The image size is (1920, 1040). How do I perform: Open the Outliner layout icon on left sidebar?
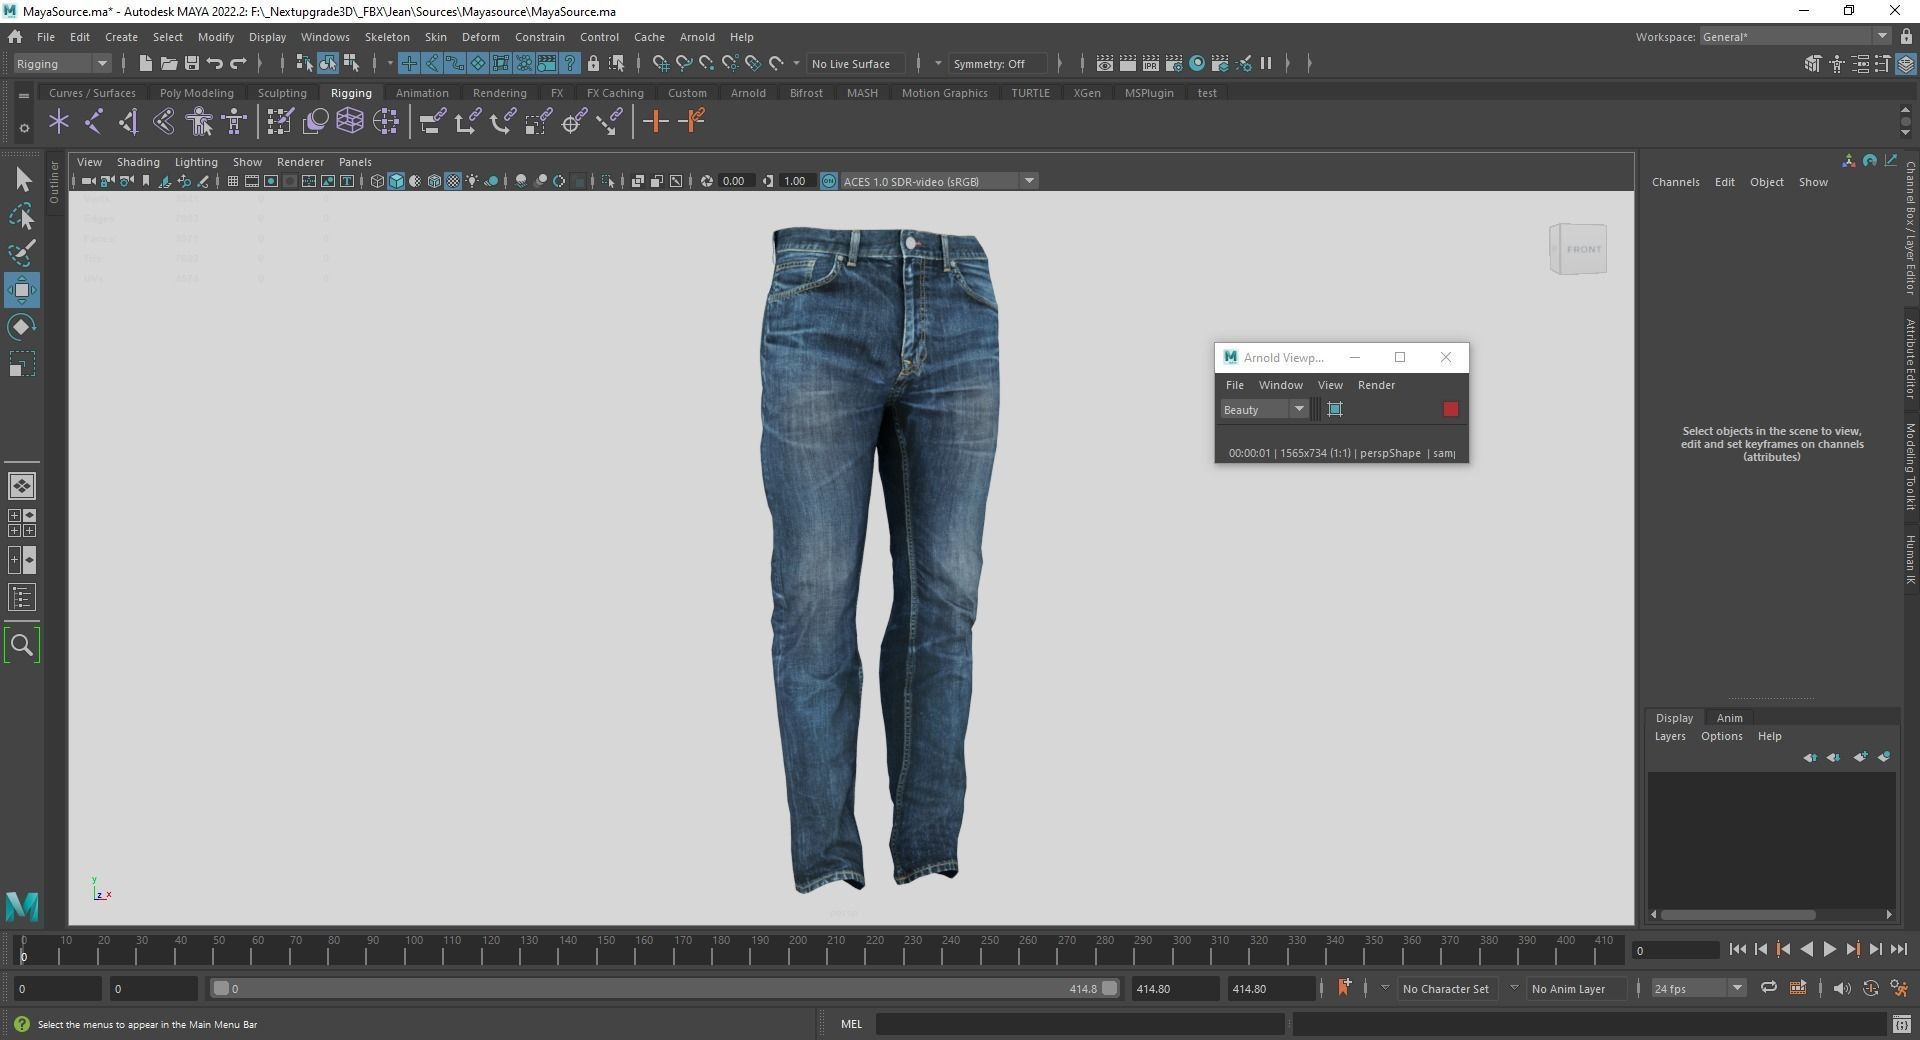point(22,598)
